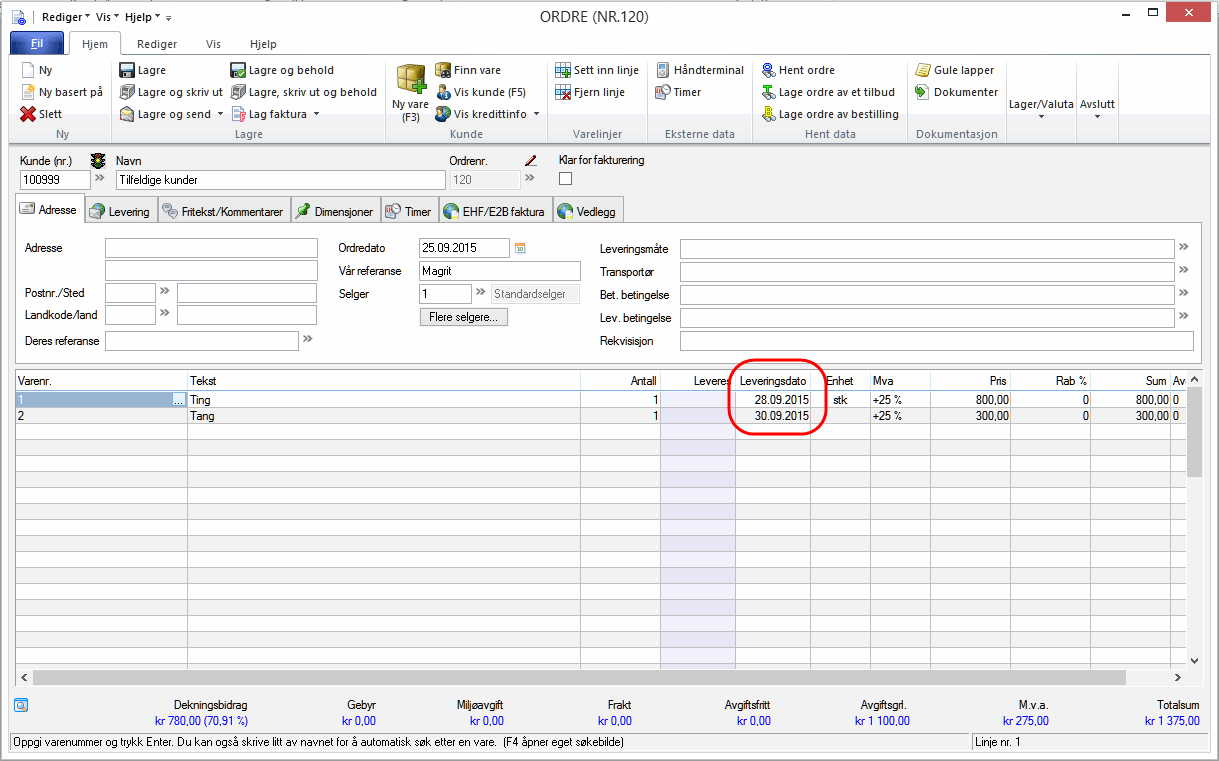Screen dimensions: 1219x761
Task: Click the Deres referanse input field
Action: point(201,341)
